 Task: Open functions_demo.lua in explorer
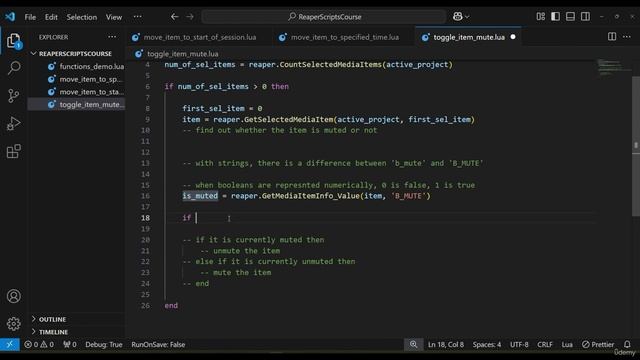pos(92,66)
